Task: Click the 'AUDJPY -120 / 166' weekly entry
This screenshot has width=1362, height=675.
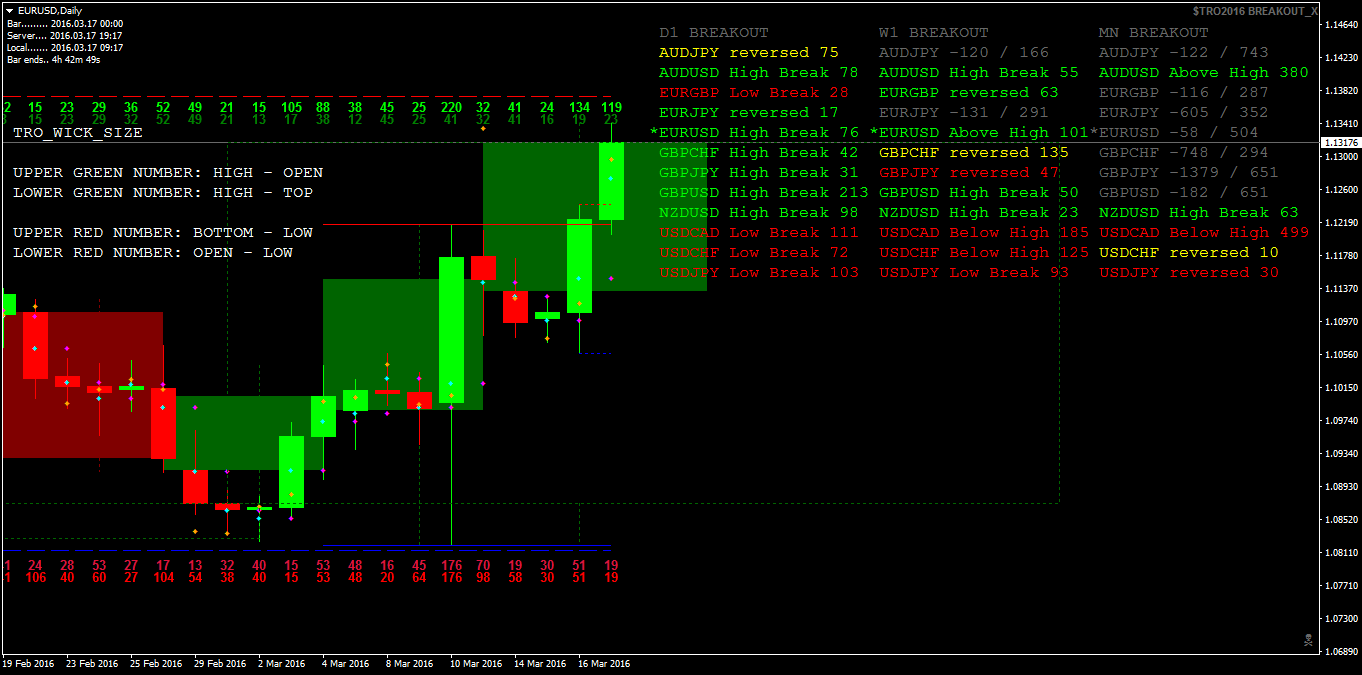Action: pyautogui.click(x=964, y=53)
